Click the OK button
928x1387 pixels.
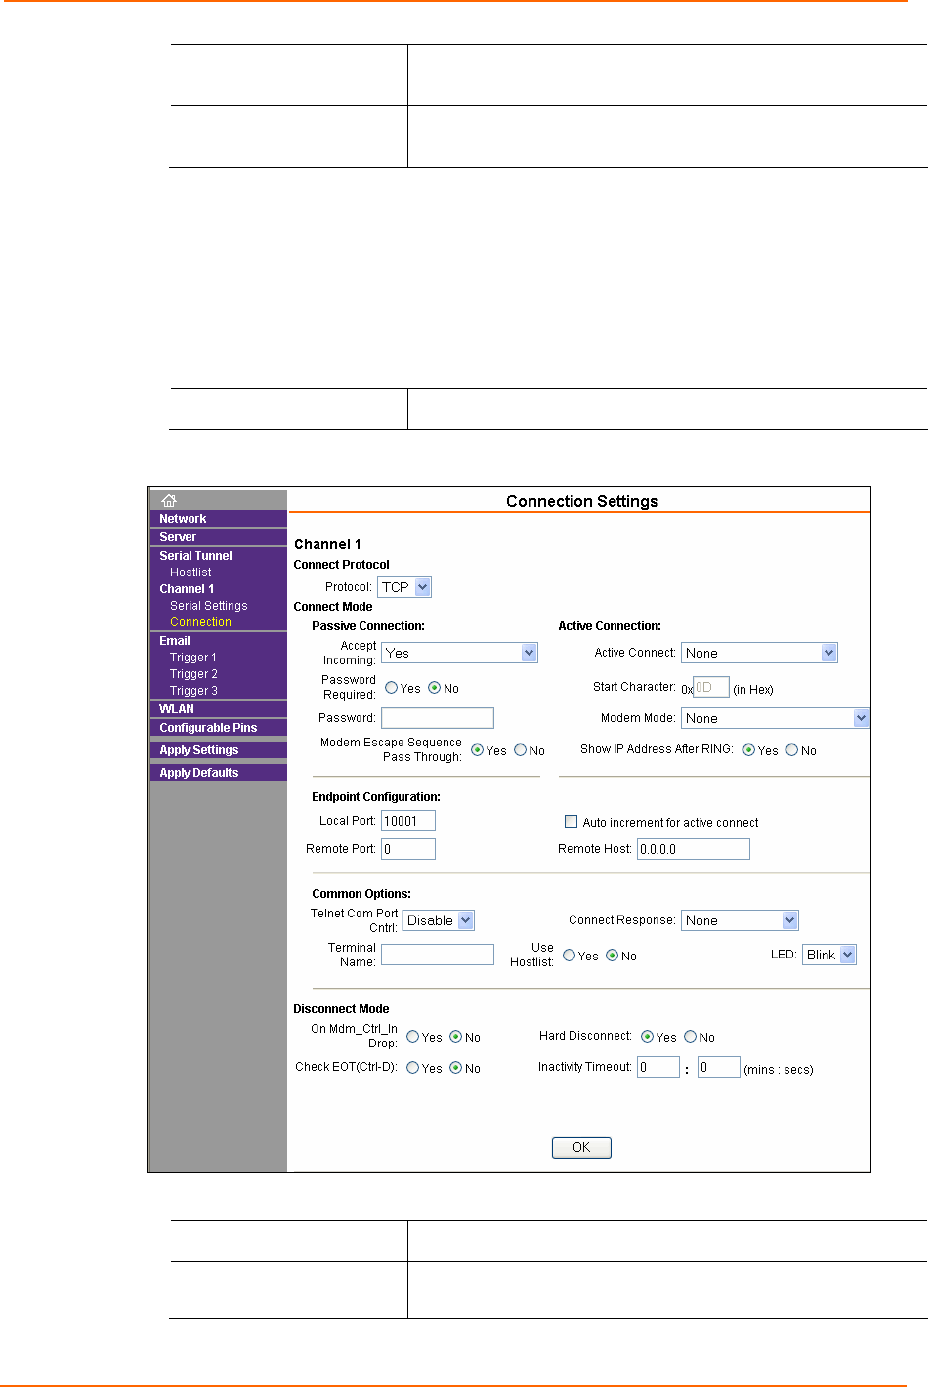pyautogui.click(x=581, y=1147)
